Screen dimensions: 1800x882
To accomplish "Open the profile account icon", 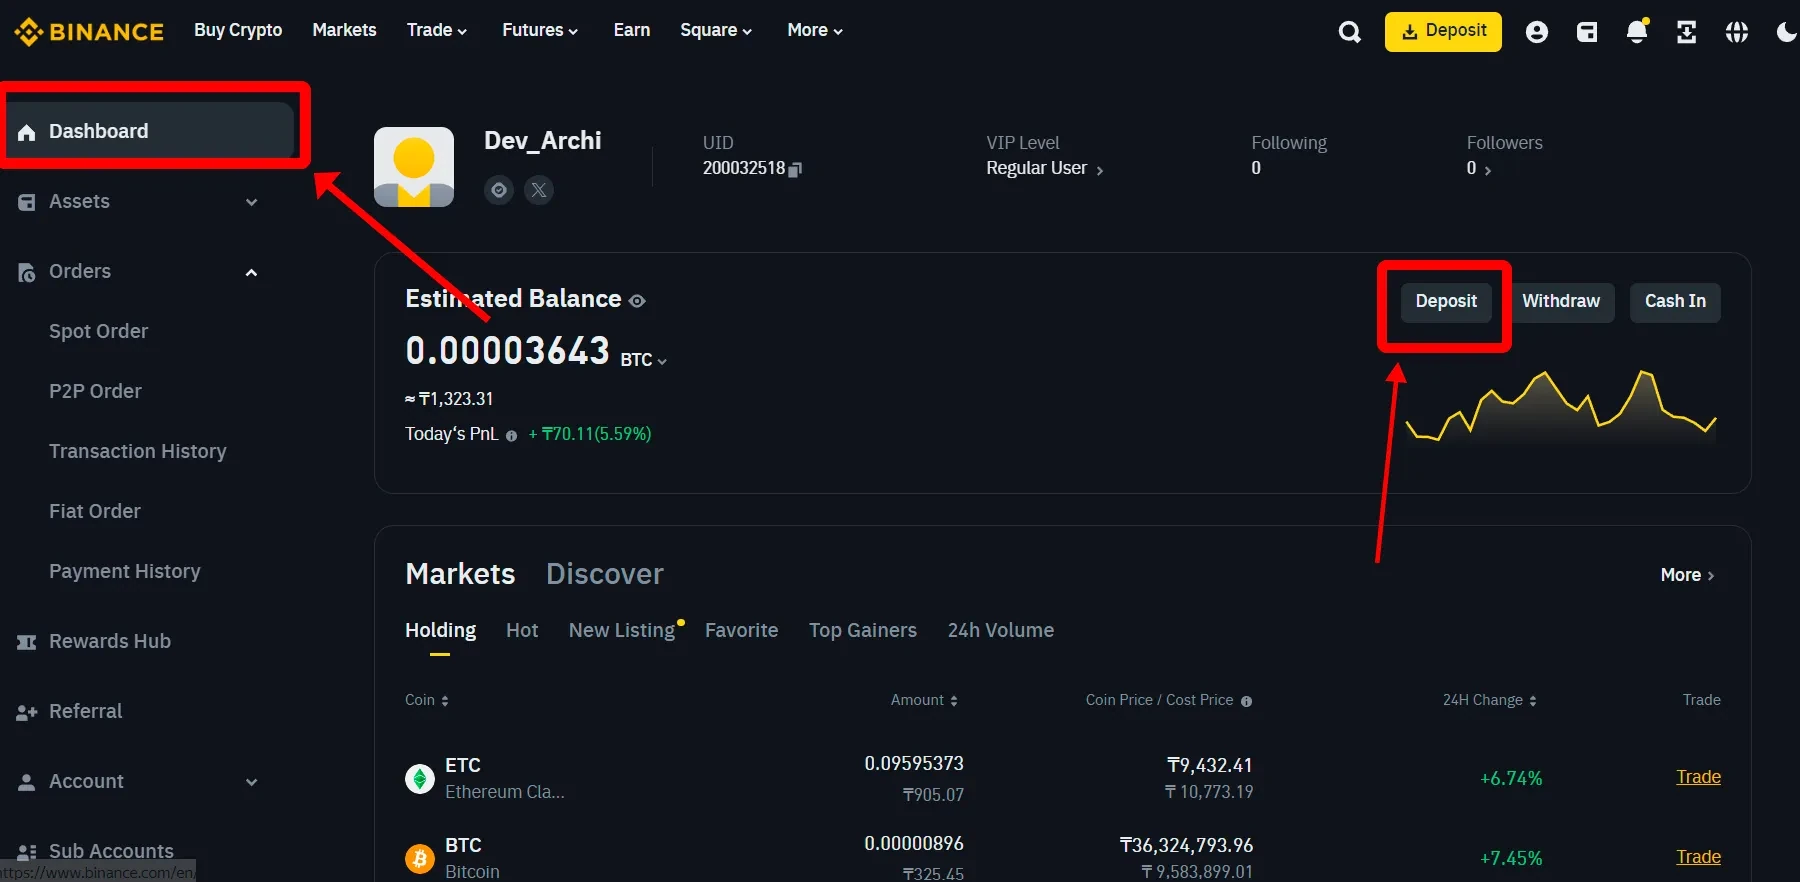I will [1536, 32].
